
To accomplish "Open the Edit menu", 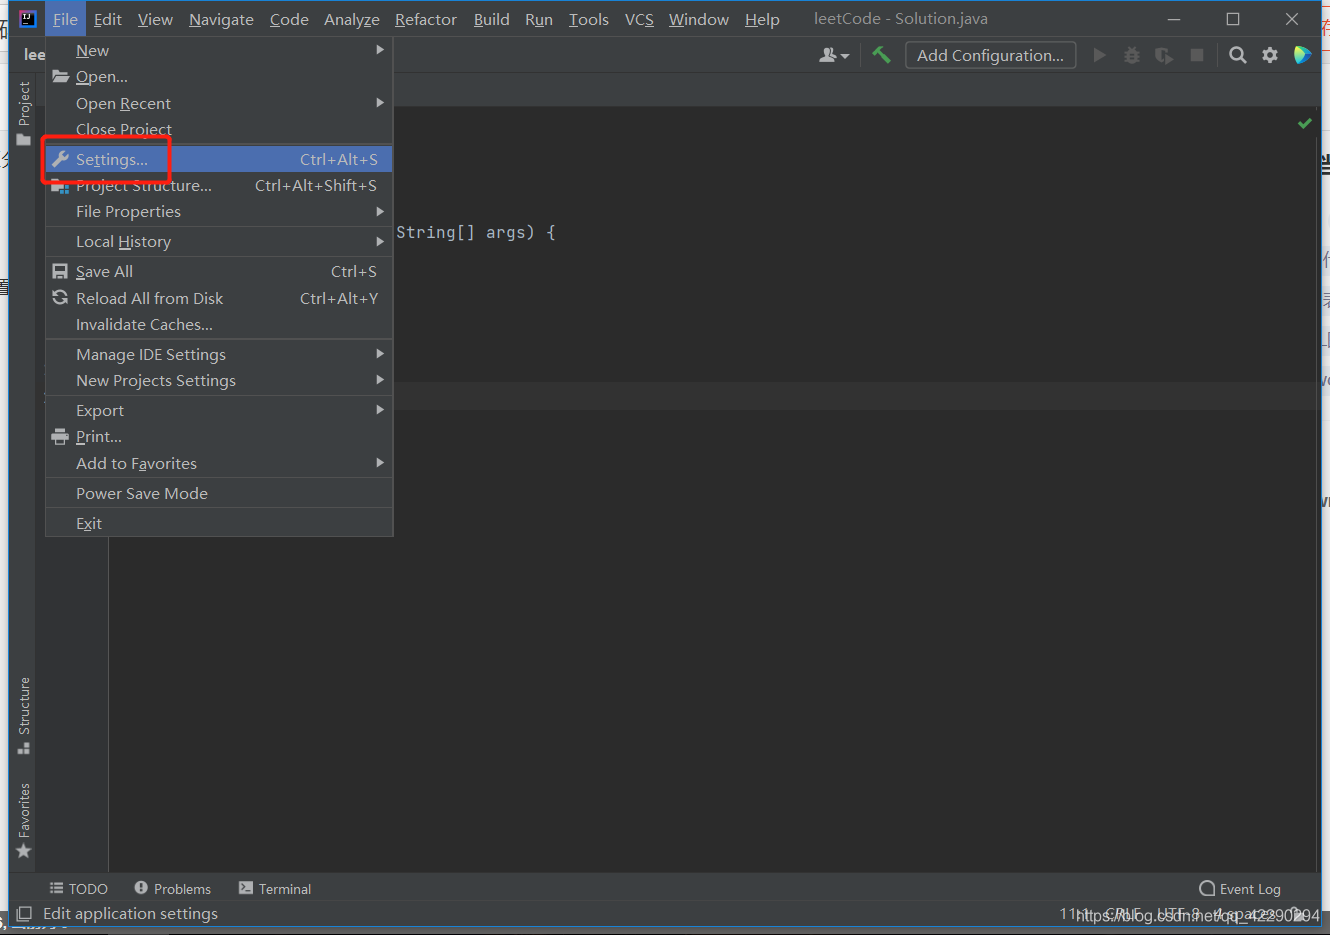I will [x=108, y=19].
